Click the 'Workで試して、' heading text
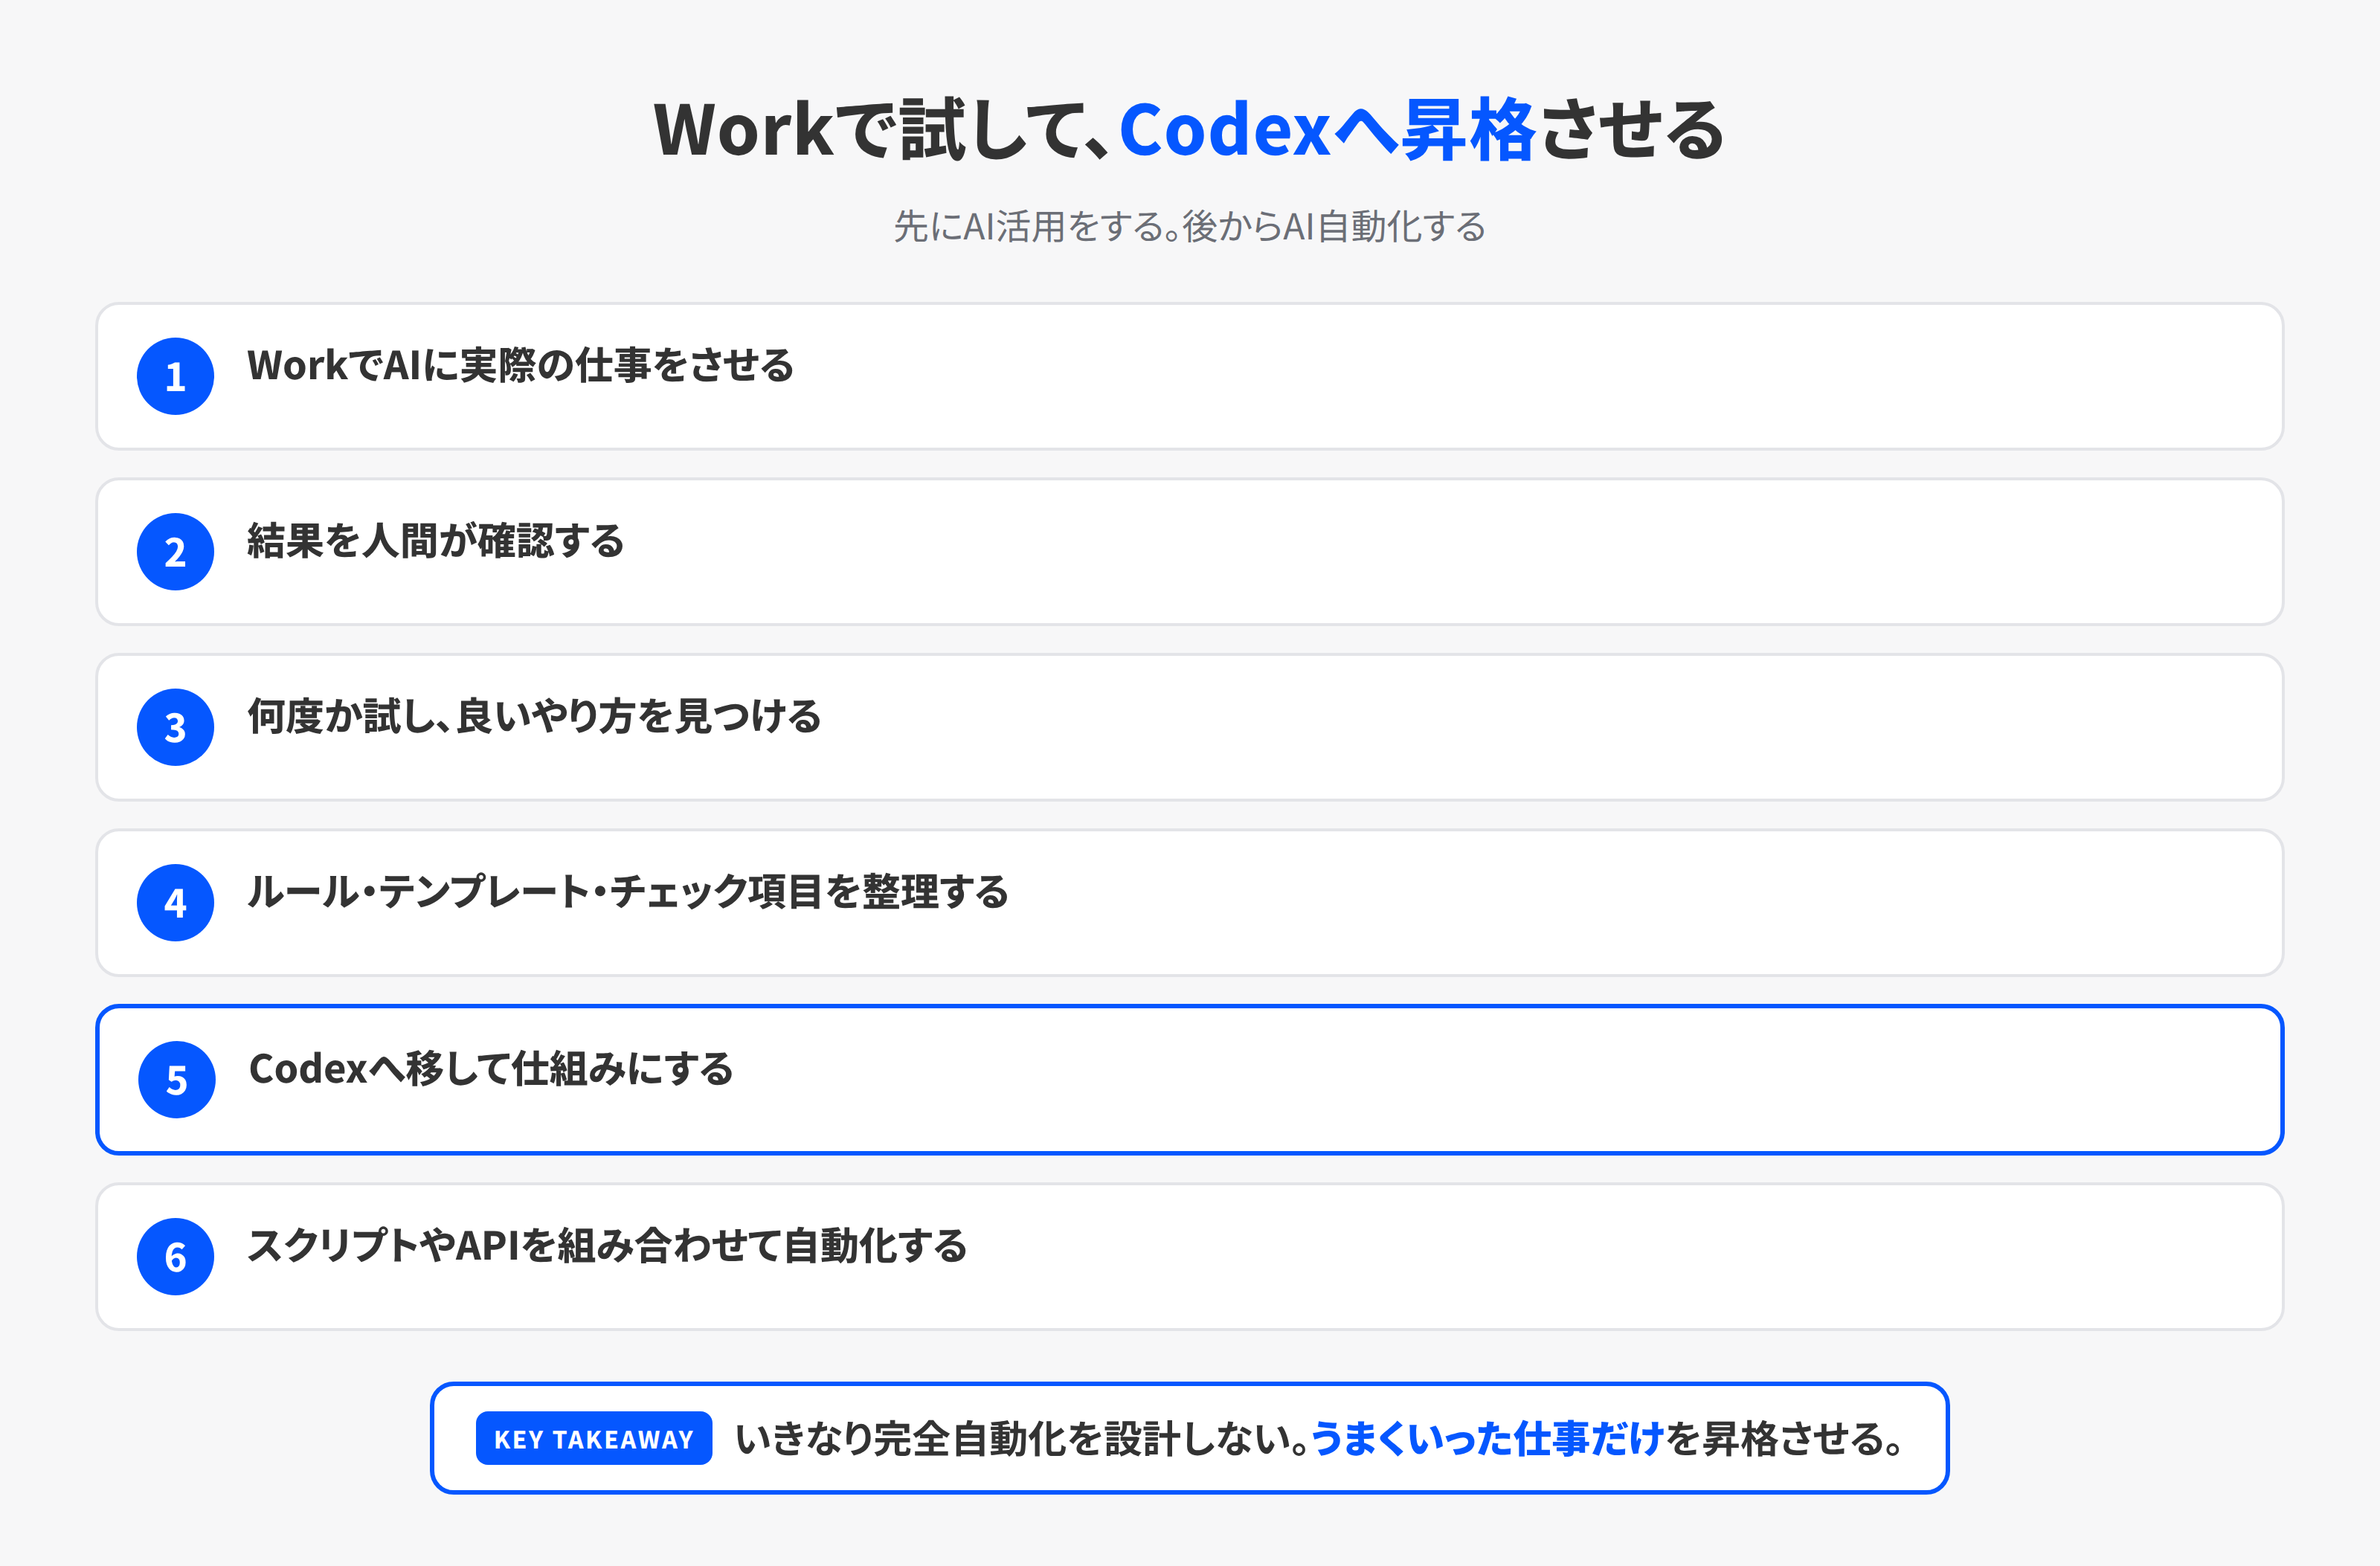The width and height of the screenshot is (2380, 1566). pyautogui.click(x=882, y=130)
